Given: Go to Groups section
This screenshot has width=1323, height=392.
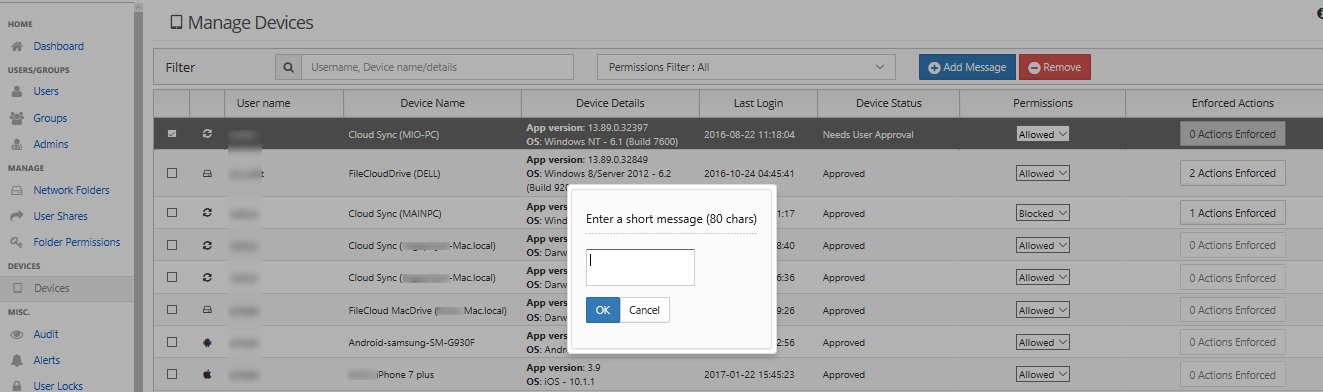Looking at the screenshot, I should 50,118.
